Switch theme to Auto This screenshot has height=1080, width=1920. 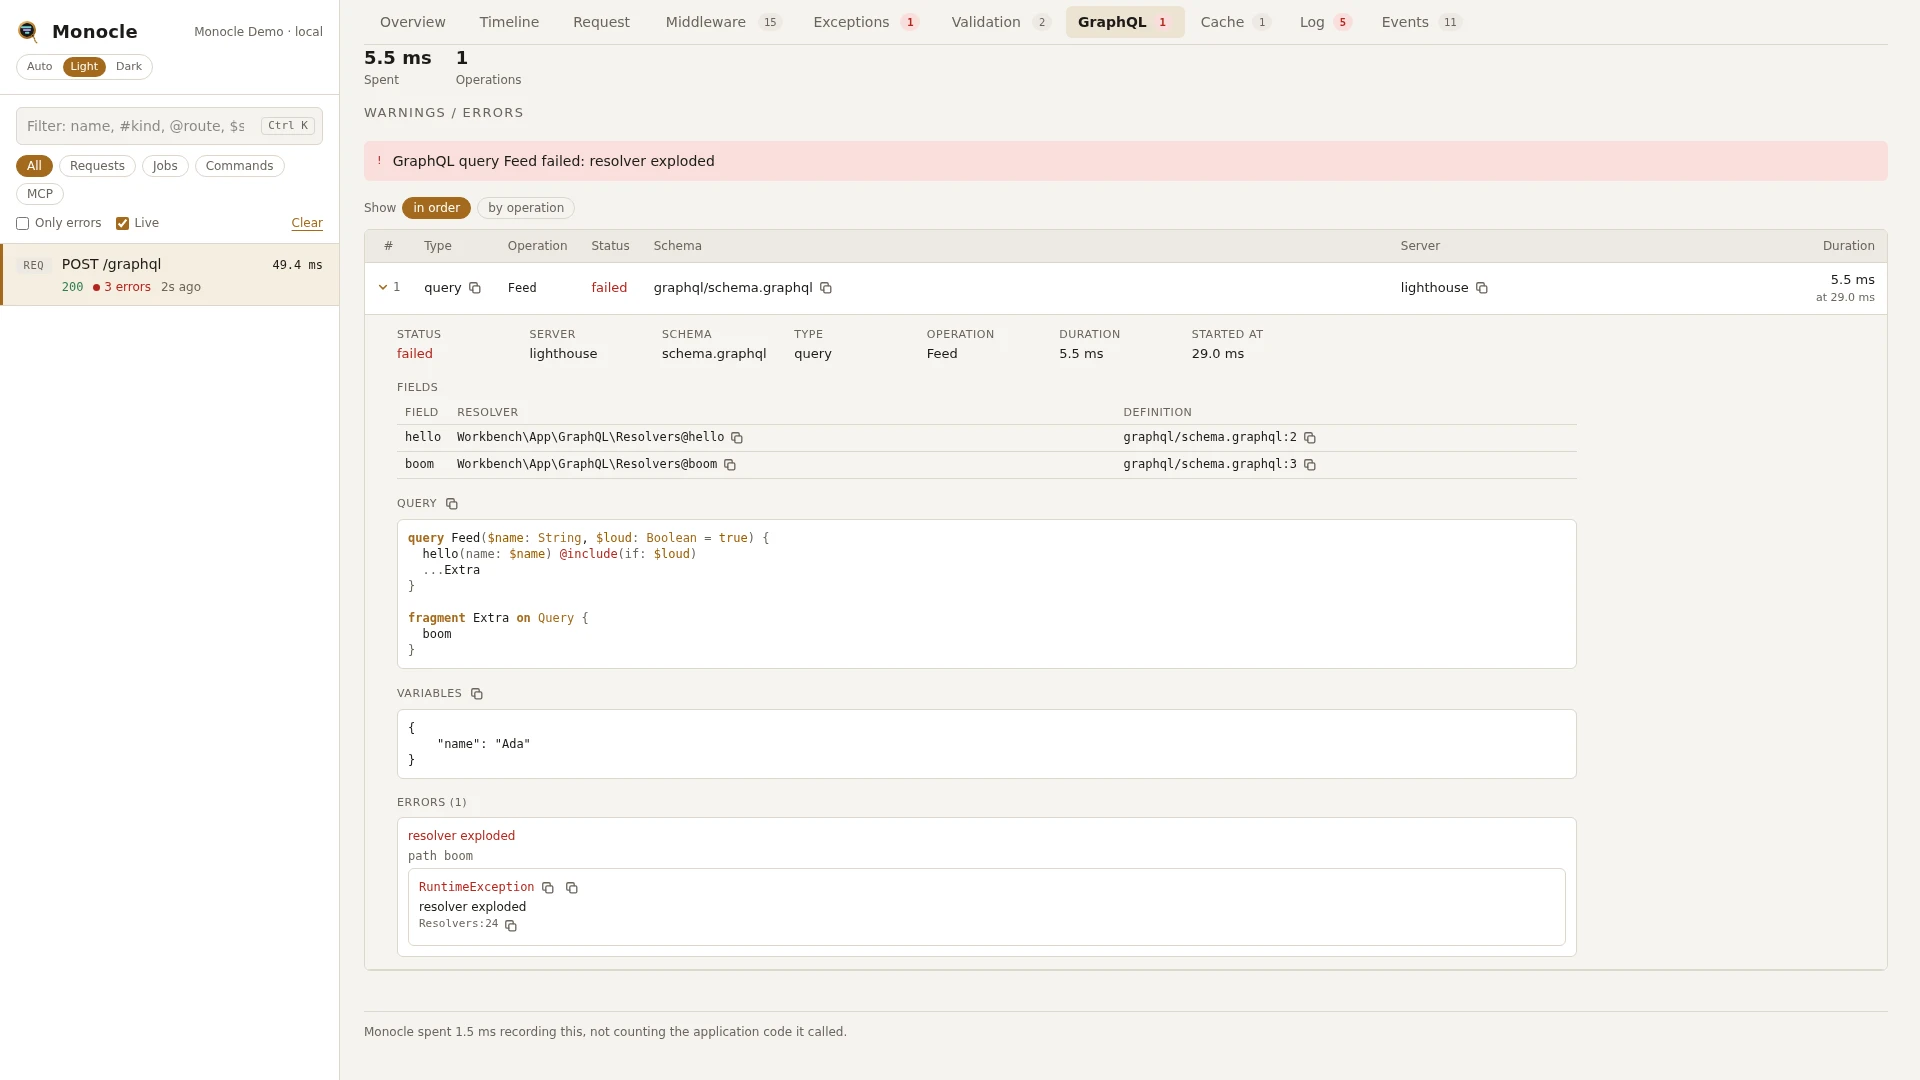coord(40,67)
